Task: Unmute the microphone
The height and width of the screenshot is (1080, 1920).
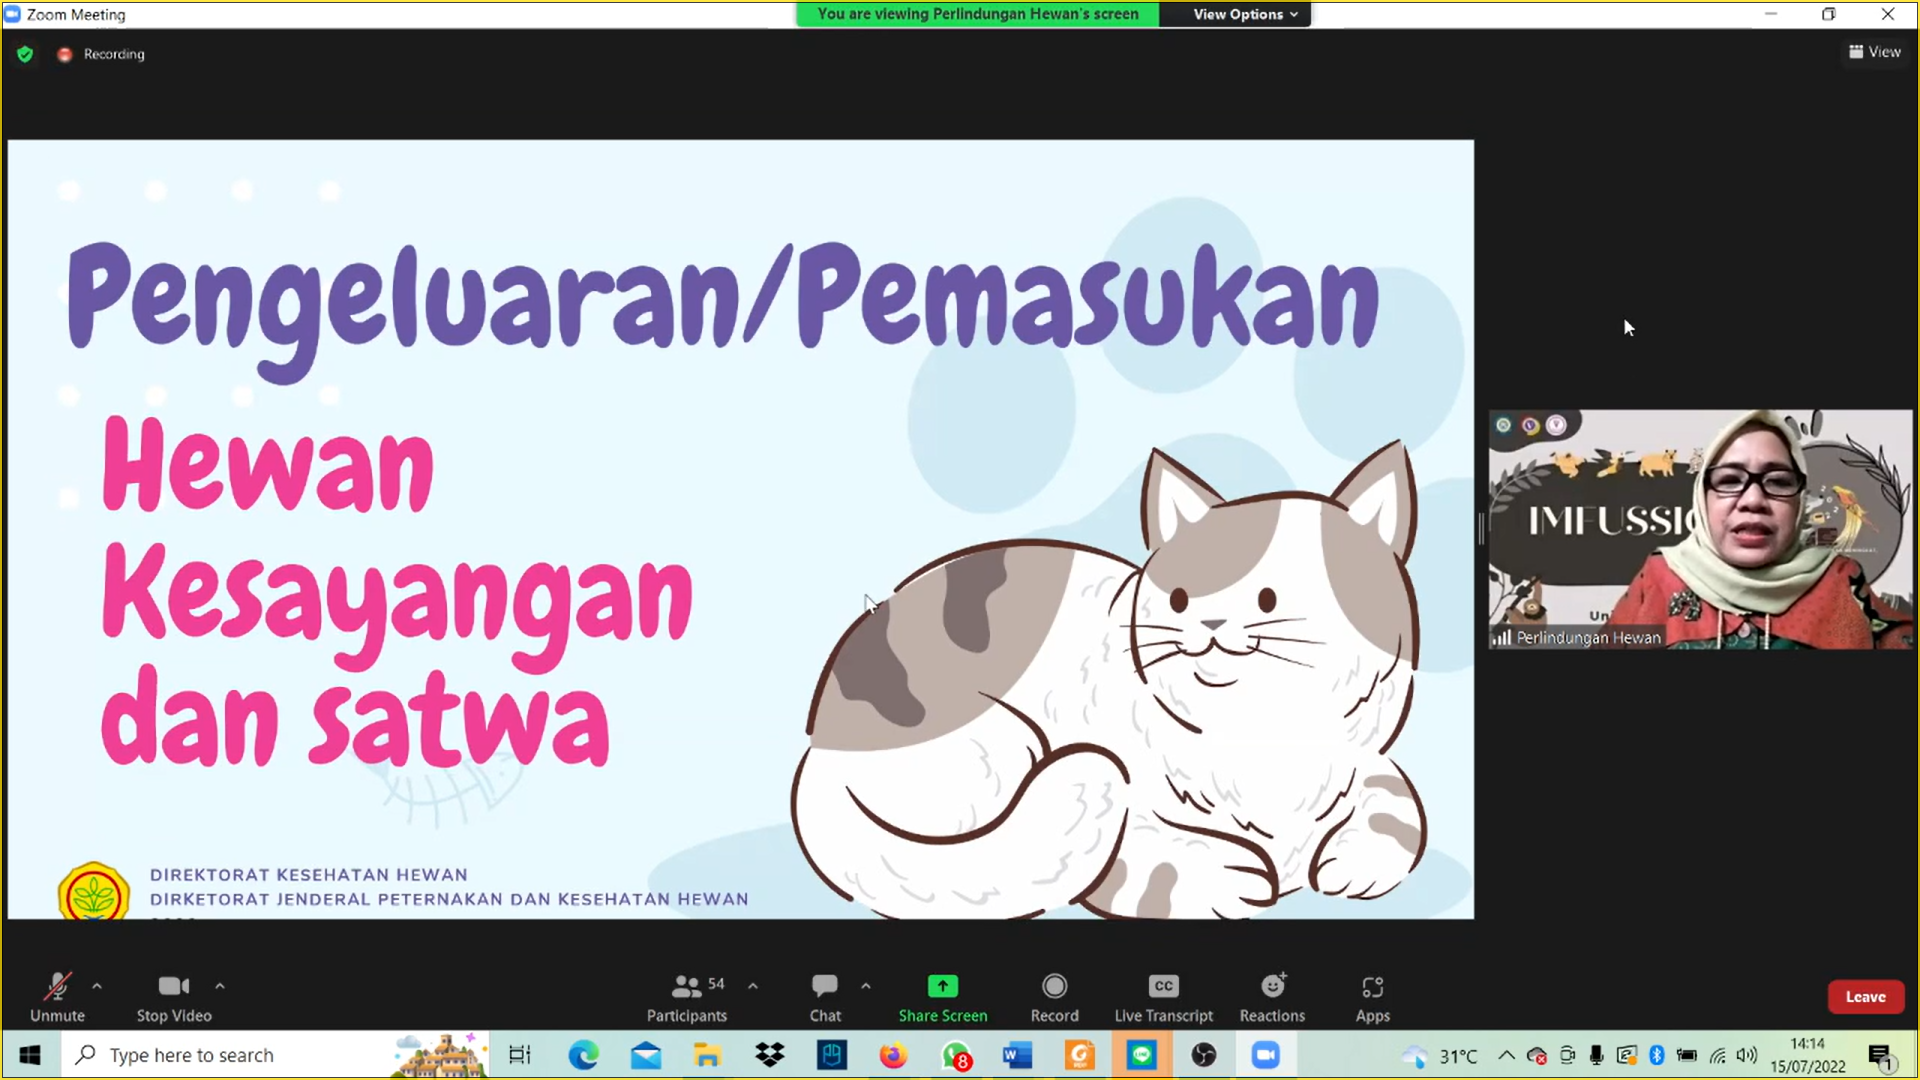Action: (x=57, y=997)
